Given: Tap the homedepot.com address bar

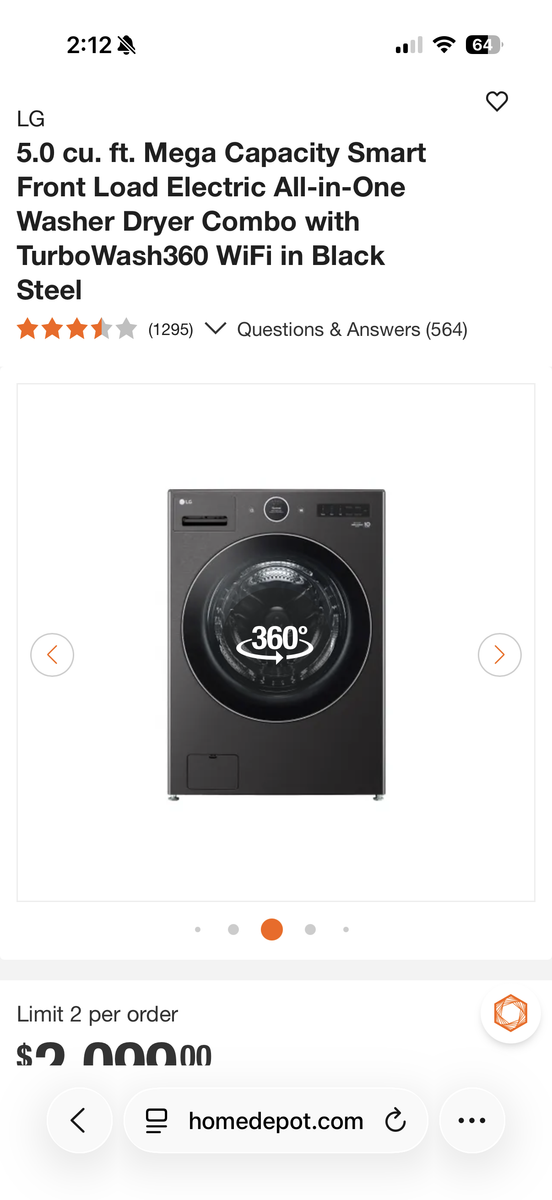Looking at the screenshot, I should 276,1120.
